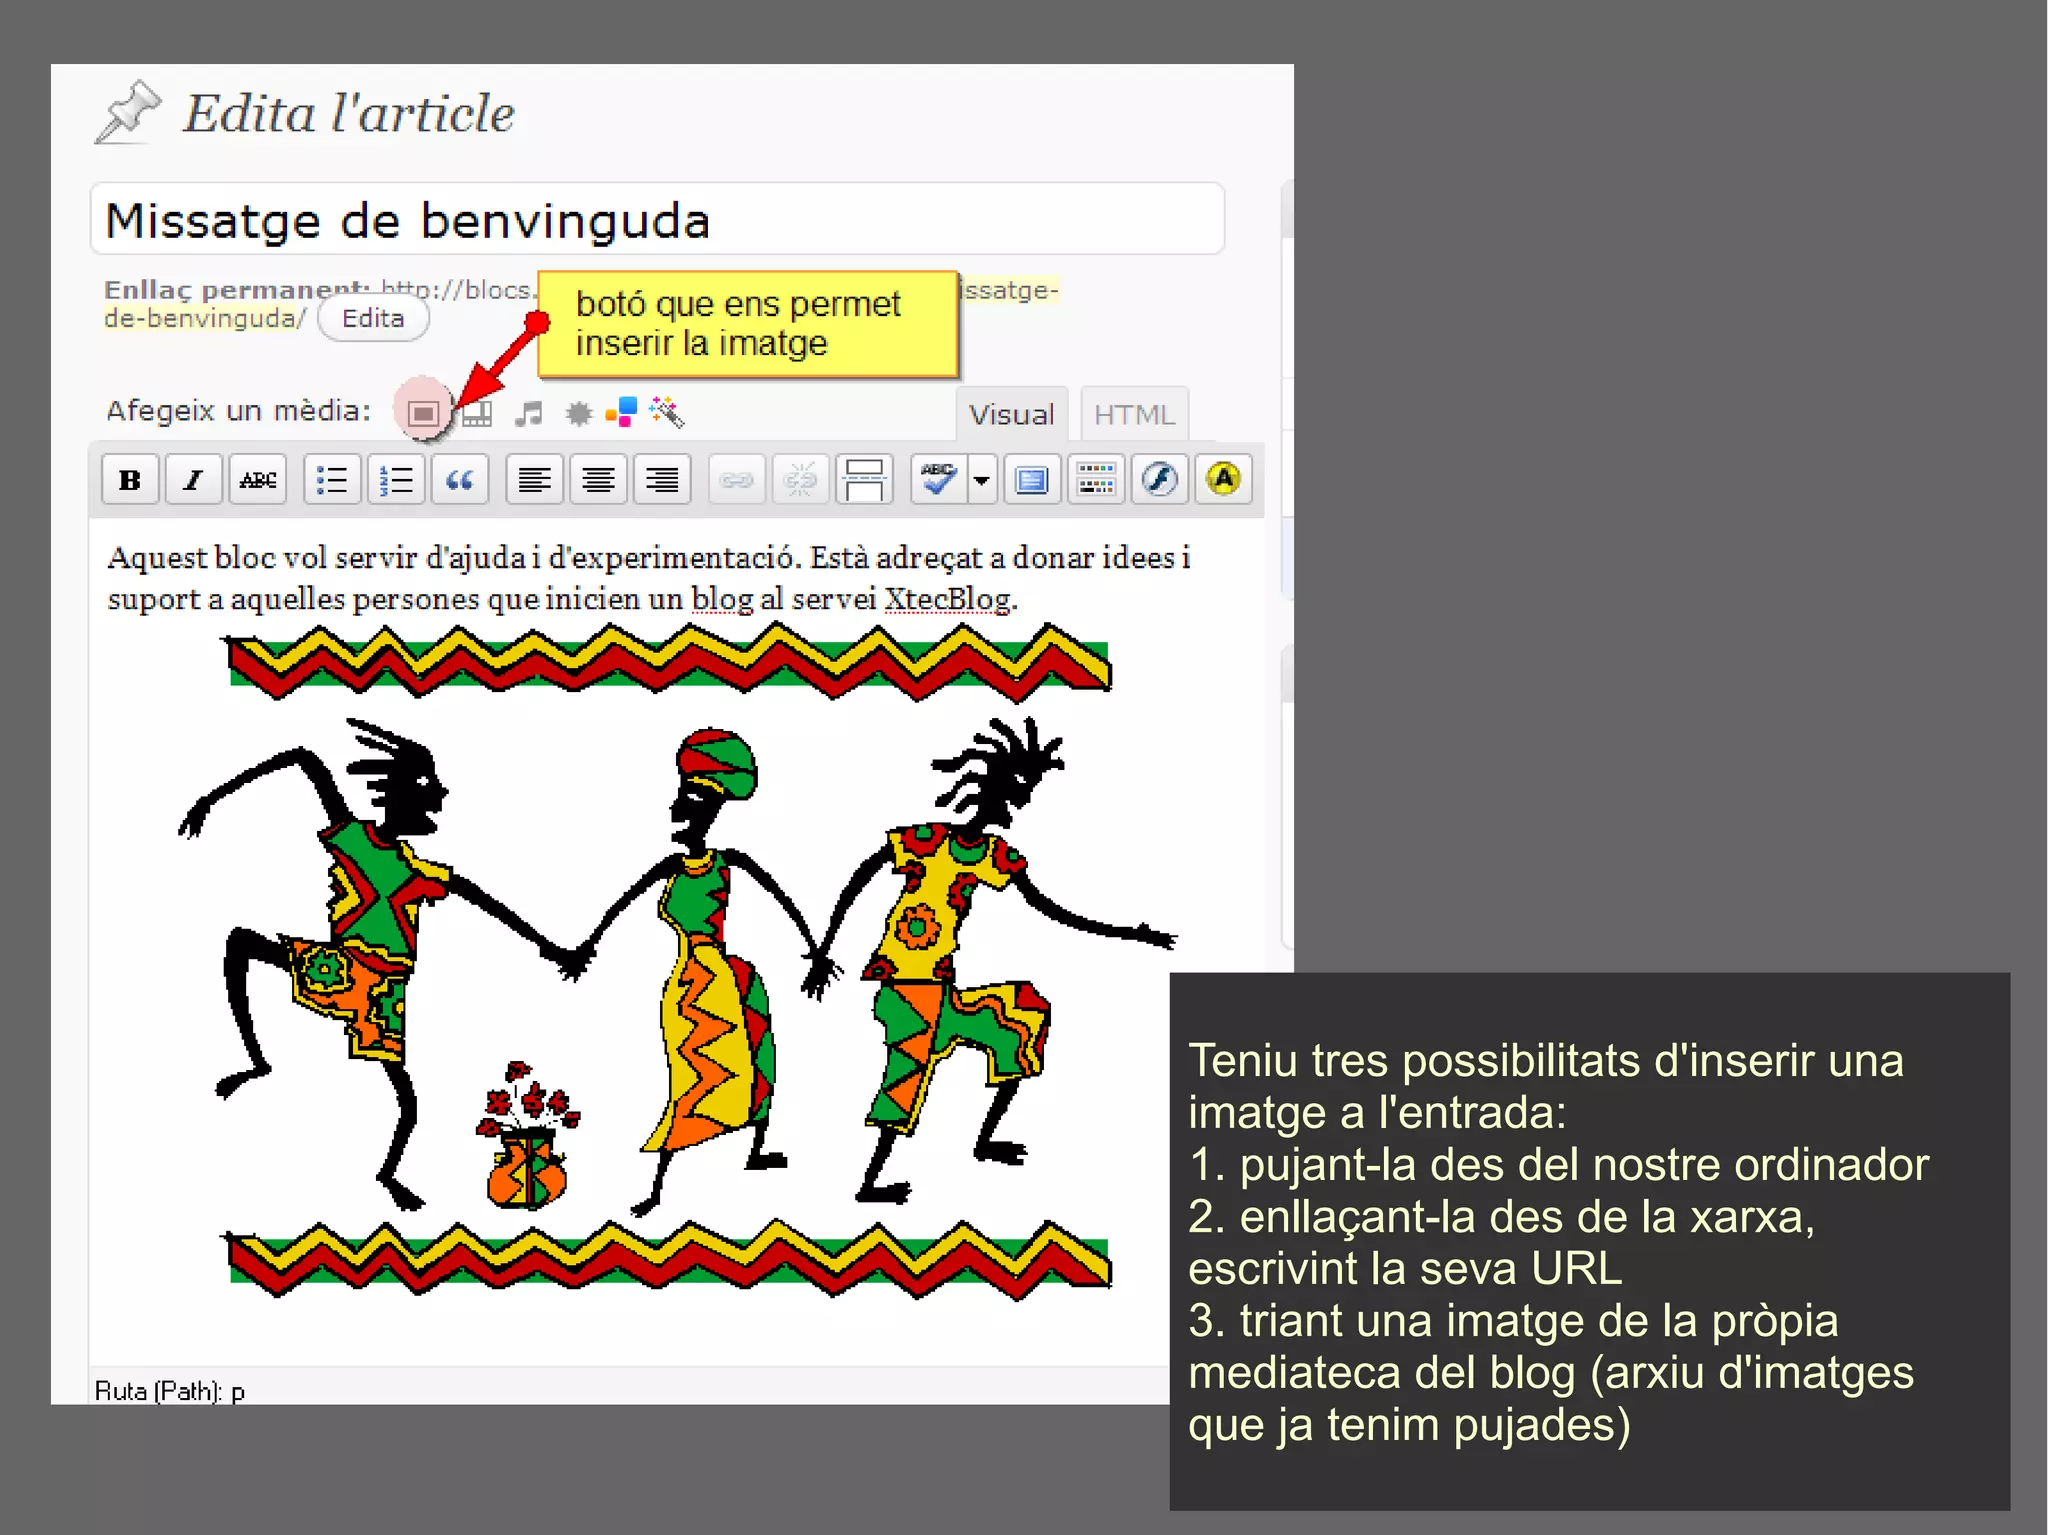Open the spellchecker language dropdown arrow
Image resolution: width=2048 pixels, height=1535 pixels.
tap(982, 480)
